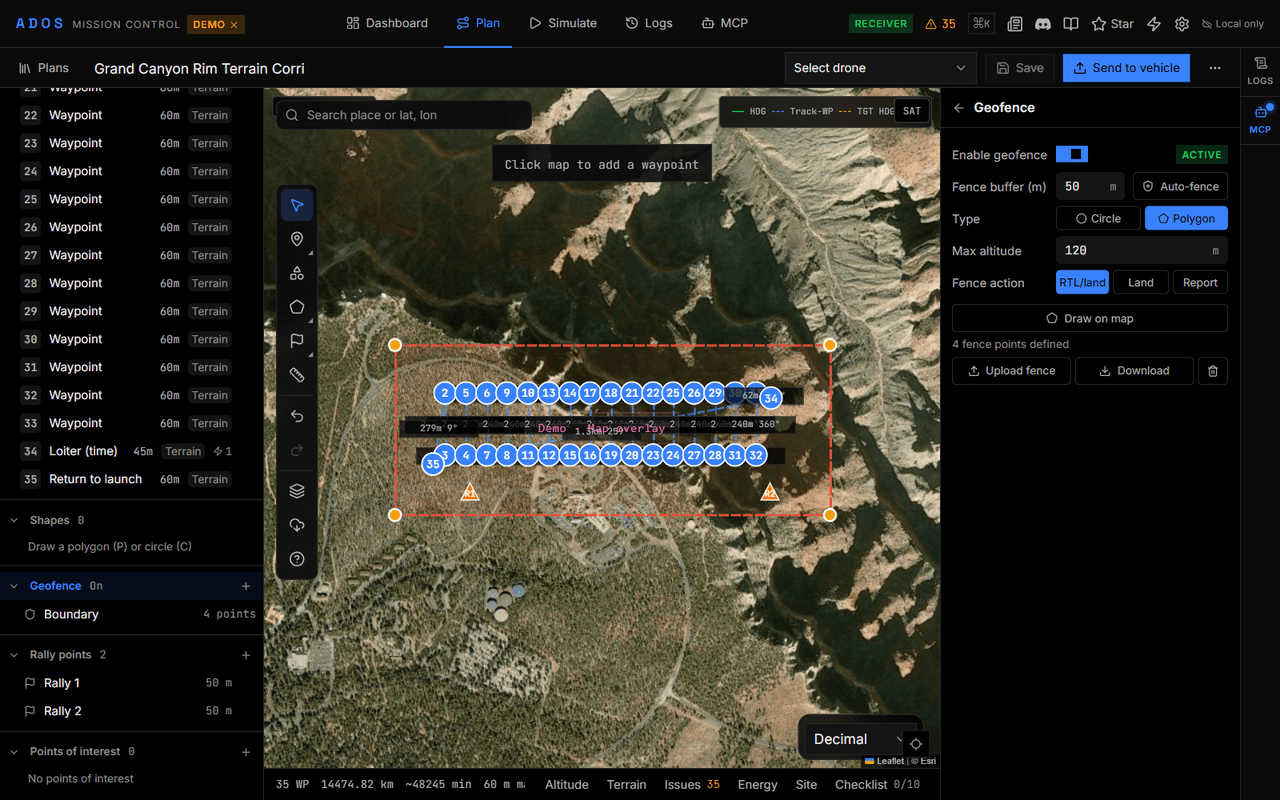
Task: Open the help question-mark icon
Action: click(297, 559)
